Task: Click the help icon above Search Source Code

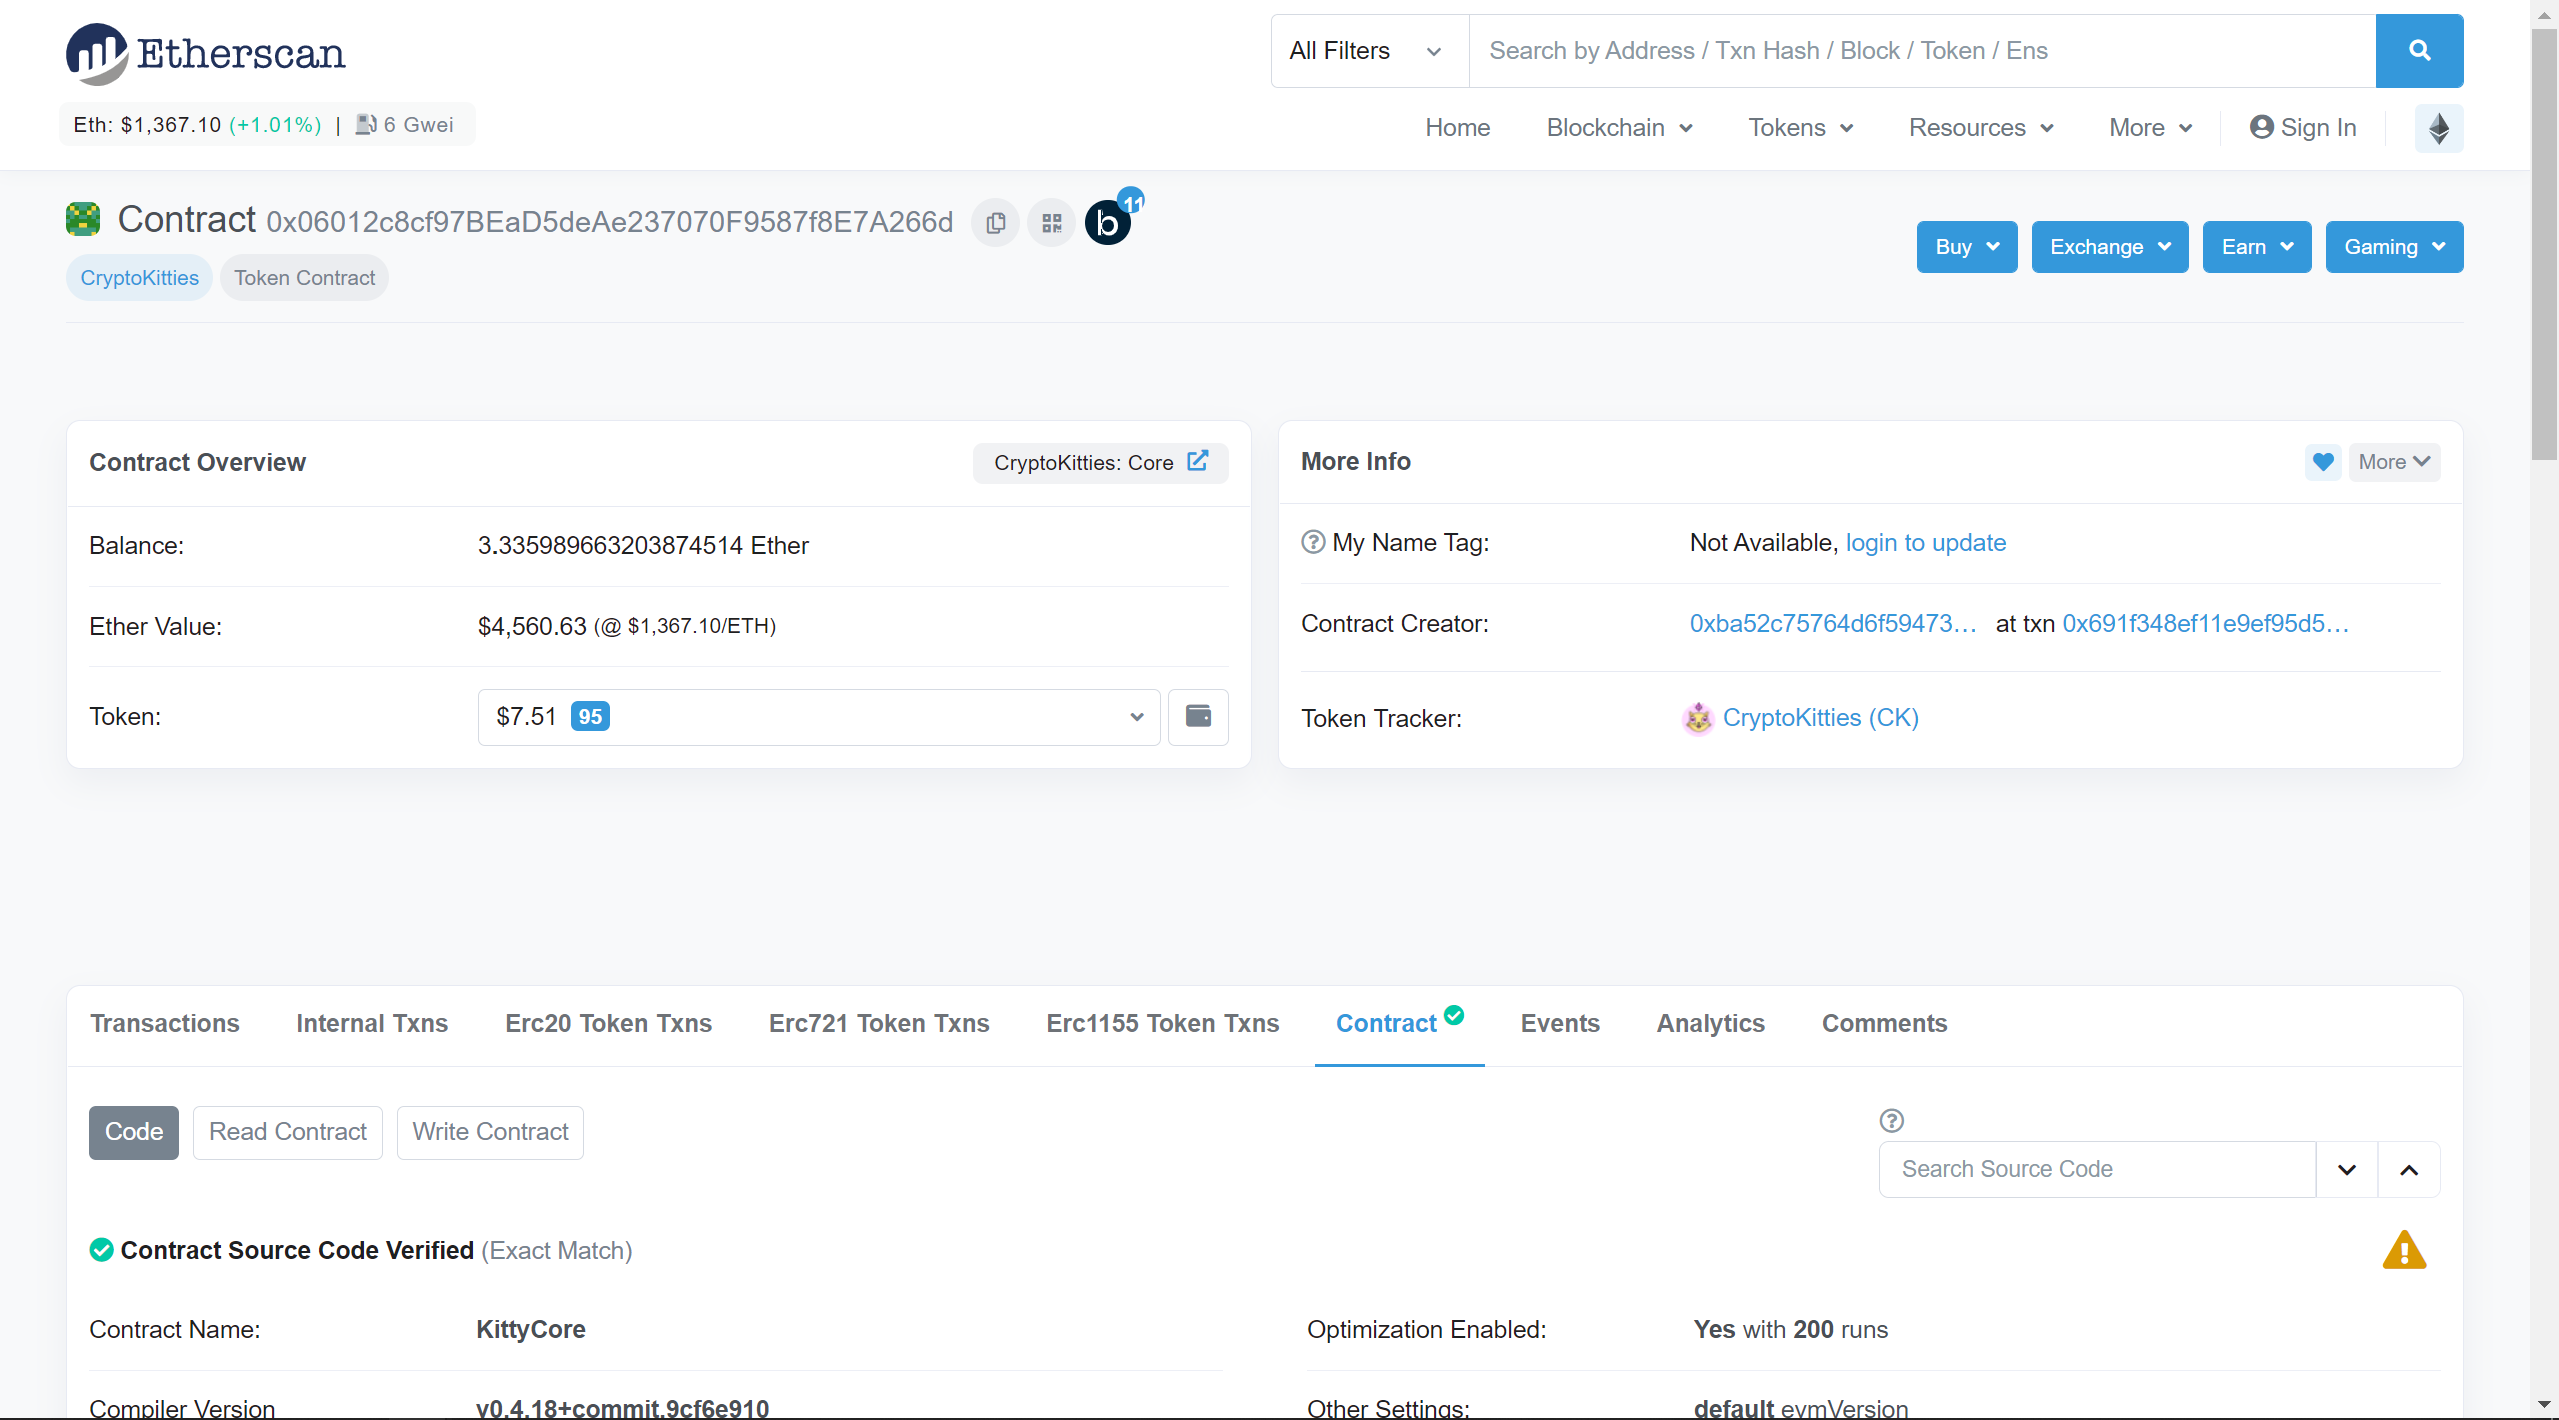Action: pos(1891,1120)
